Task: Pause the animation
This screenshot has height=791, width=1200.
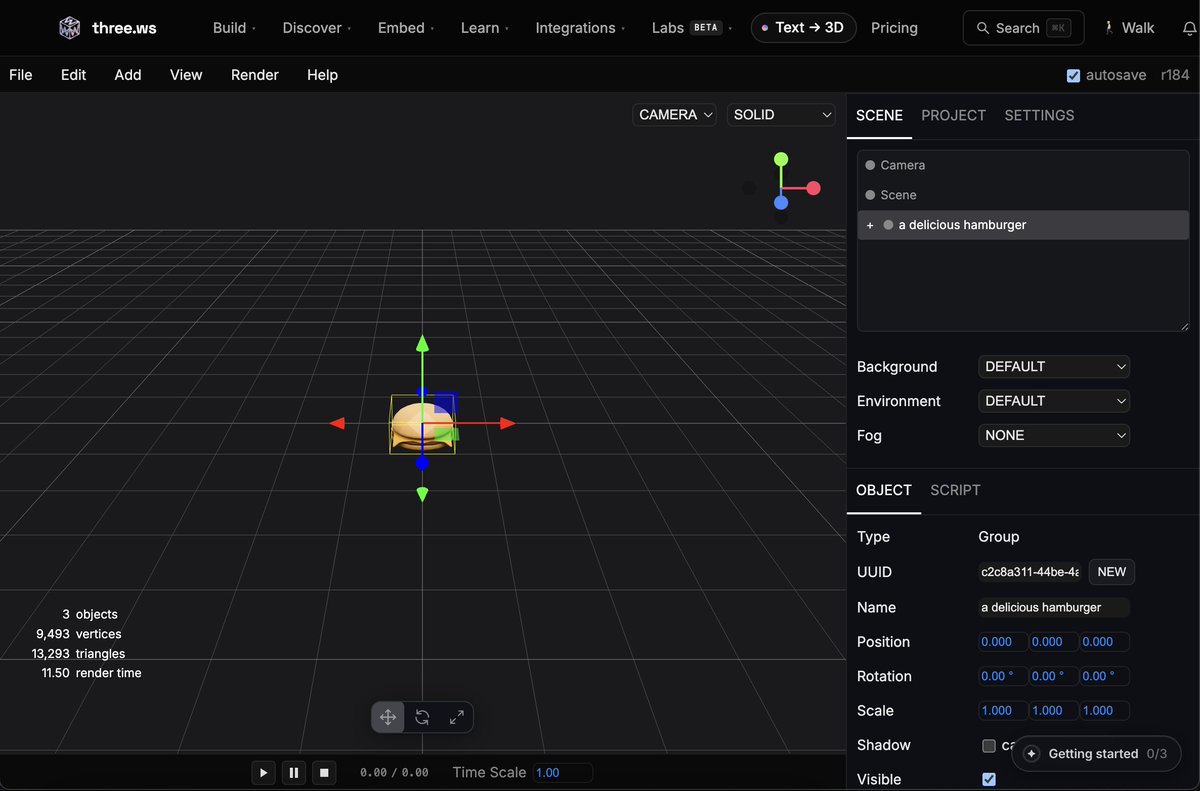Action: pyautogui.click(x=294, y=772)
